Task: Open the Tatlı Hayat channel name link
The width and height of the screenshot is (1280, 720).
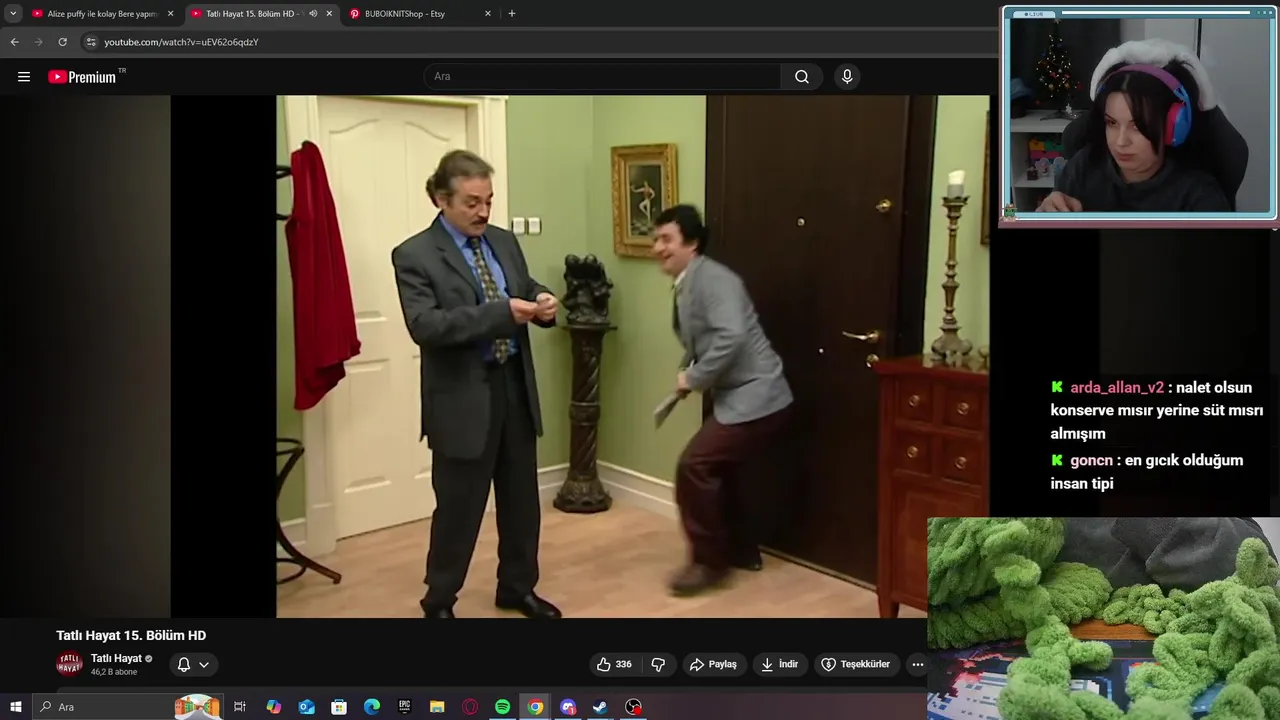Action: (x=116, y=658)
